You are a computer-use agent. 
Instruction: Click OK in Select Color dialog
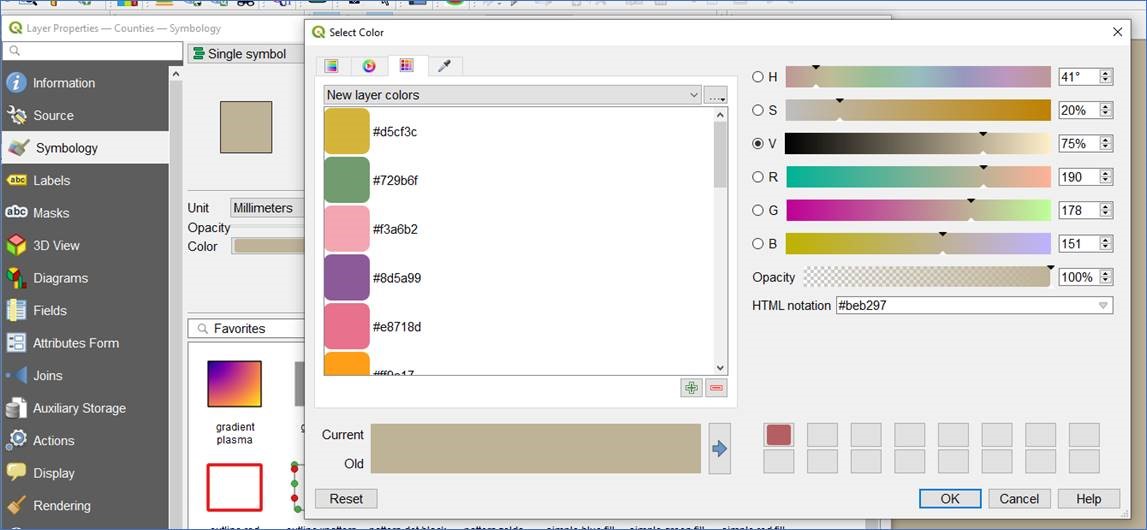pos(950,499)
